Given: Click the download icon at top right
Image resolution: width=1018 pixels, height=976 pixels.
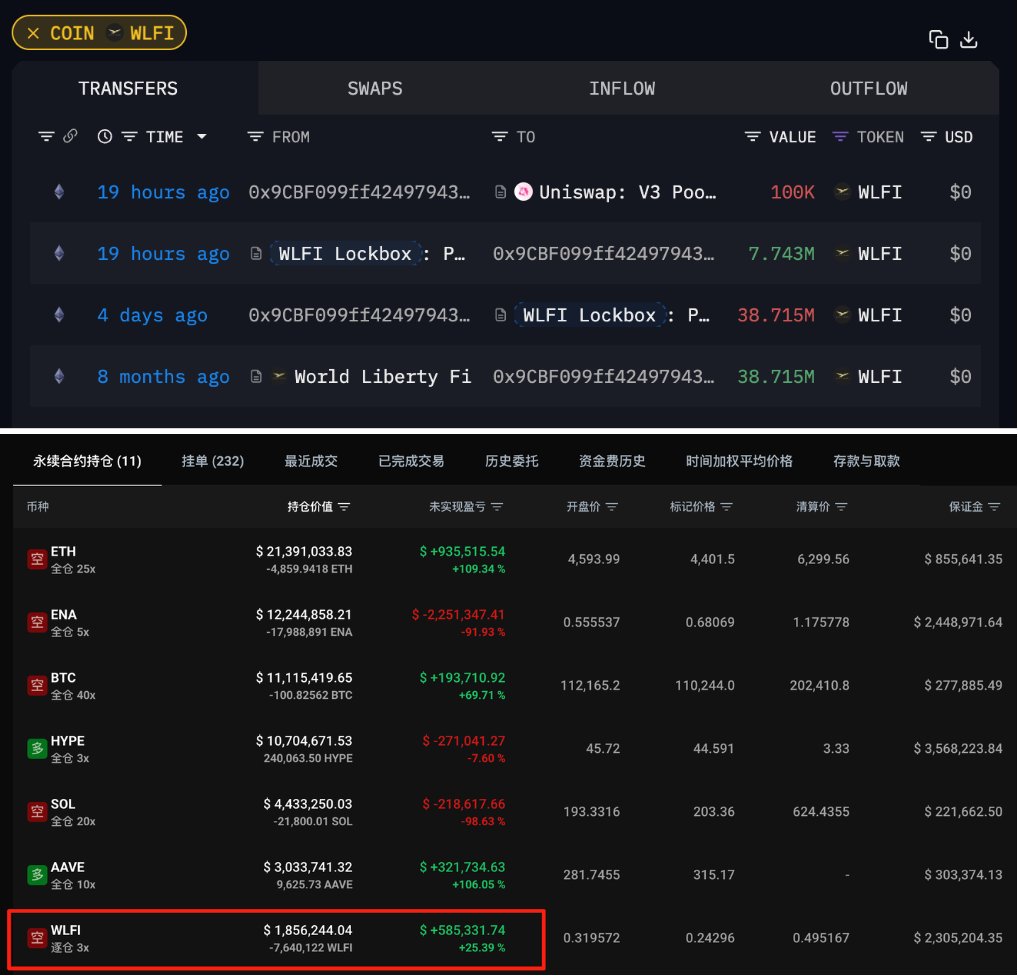Looking at the screenshot, I should click(x=969, y=40).
